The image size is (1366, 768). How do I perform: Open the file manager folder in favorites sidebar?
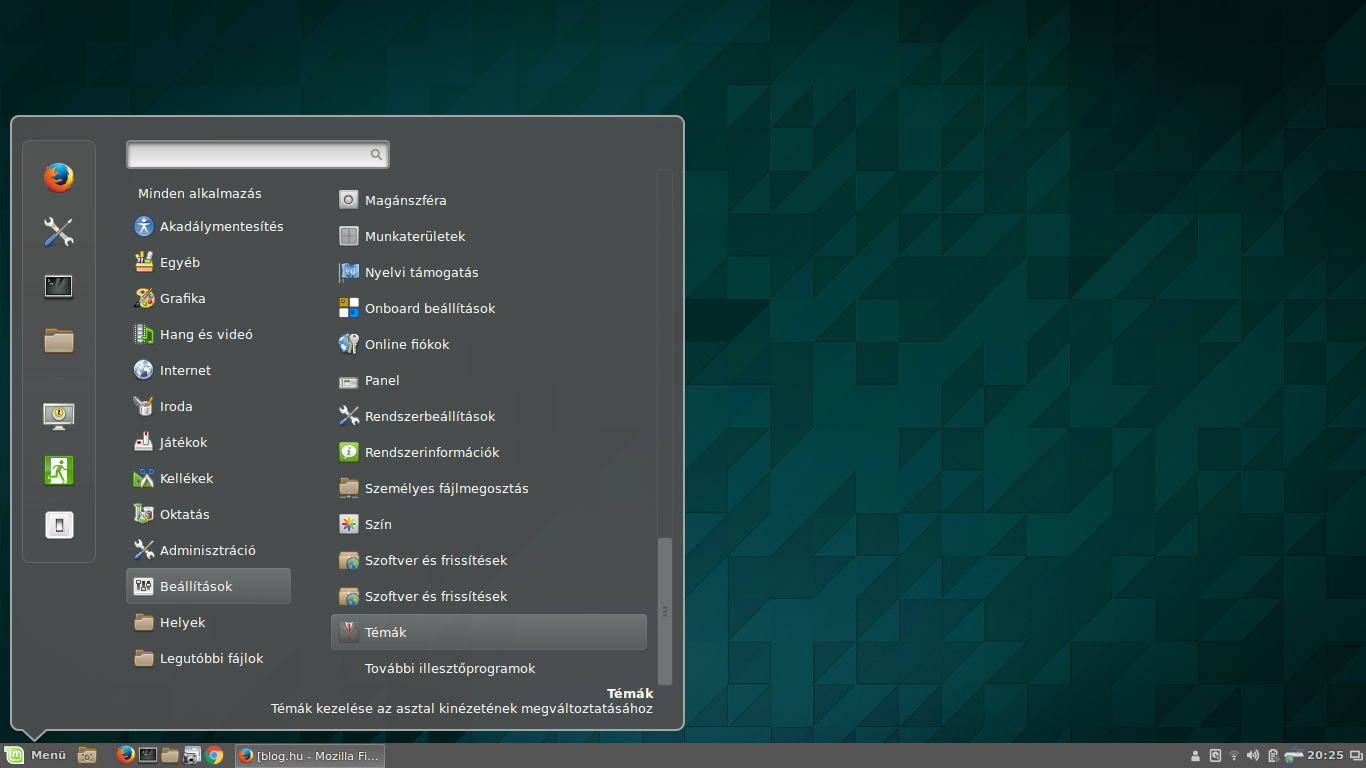pos(59,341)
